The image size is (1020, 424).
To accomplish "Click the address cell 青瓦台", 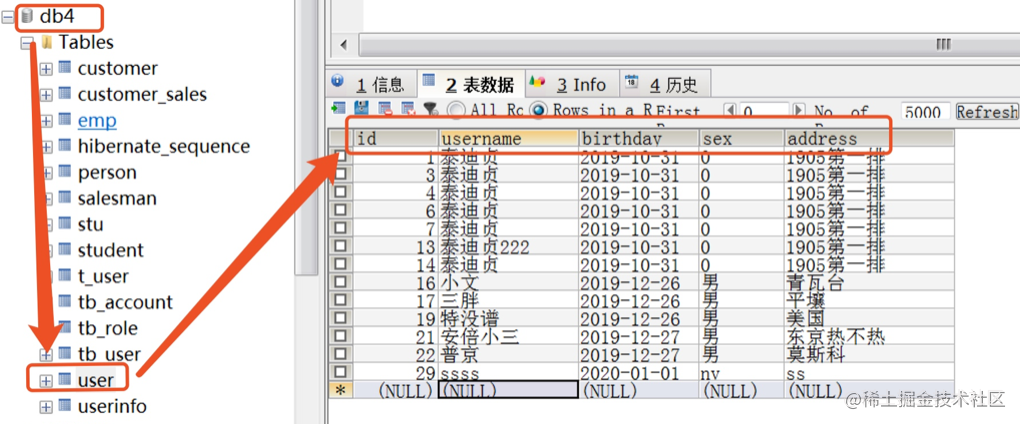I will (870, 283).
